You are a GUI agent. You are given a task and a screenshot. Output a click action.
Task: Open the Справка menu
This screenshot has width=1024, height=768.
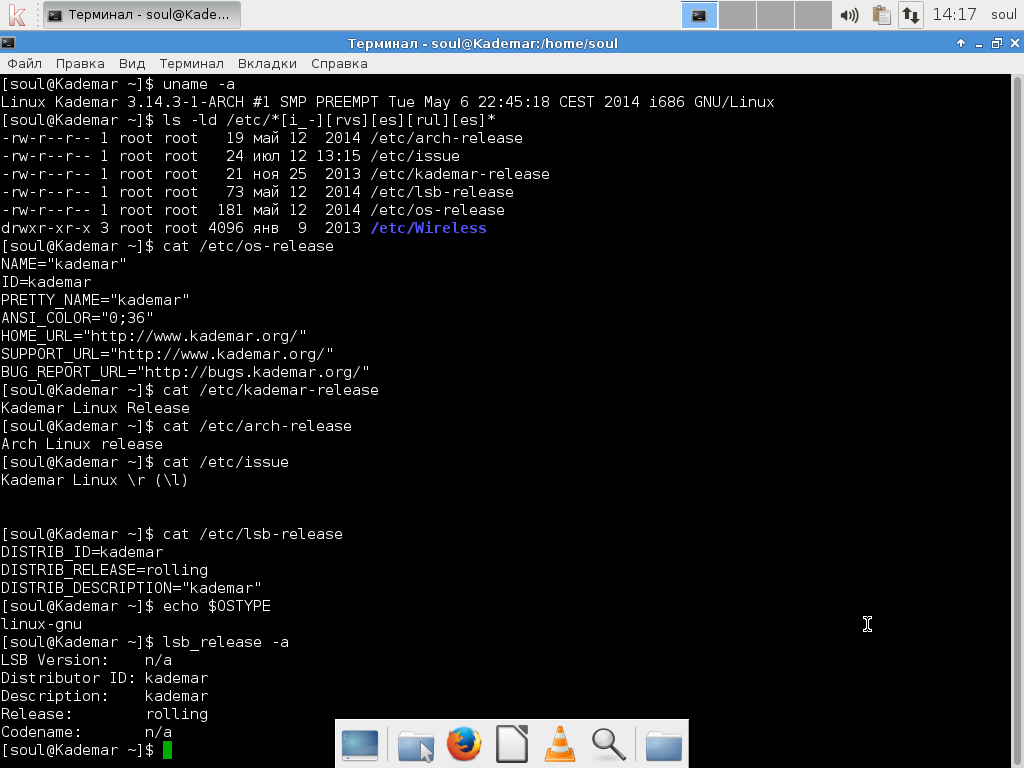pyautogui.click(x=339, y=63)
